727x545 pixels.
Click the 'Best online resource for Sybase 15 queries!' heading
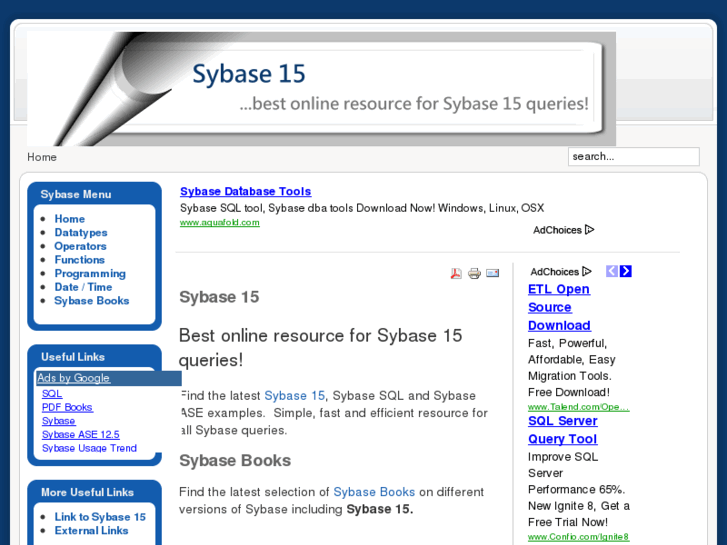click(x=320, y=347)
